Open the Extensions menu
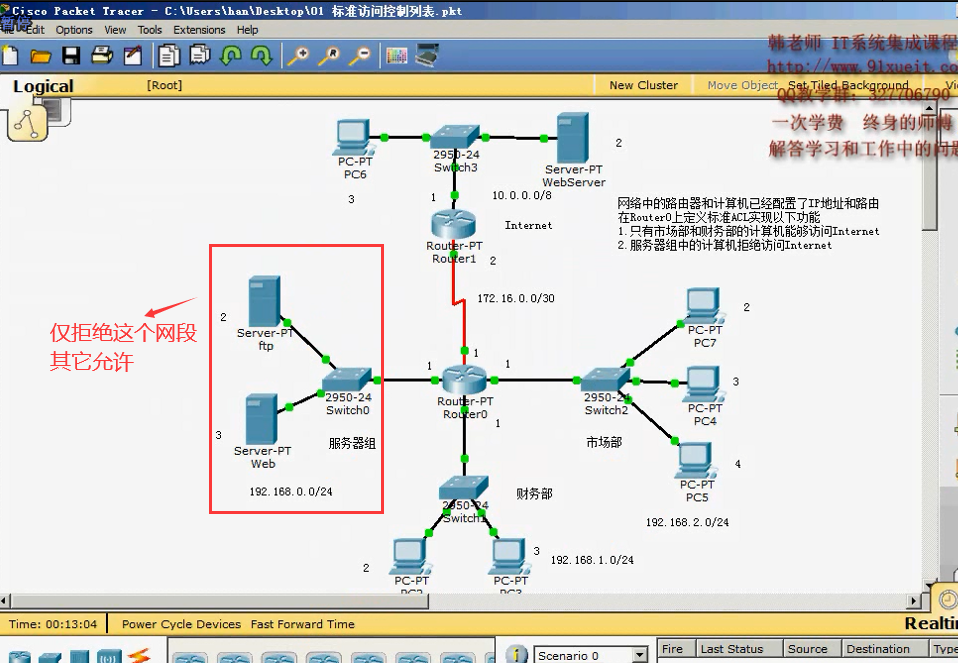Screen dimensions: 958x663 pyautogui.click(x=199, y=30)
